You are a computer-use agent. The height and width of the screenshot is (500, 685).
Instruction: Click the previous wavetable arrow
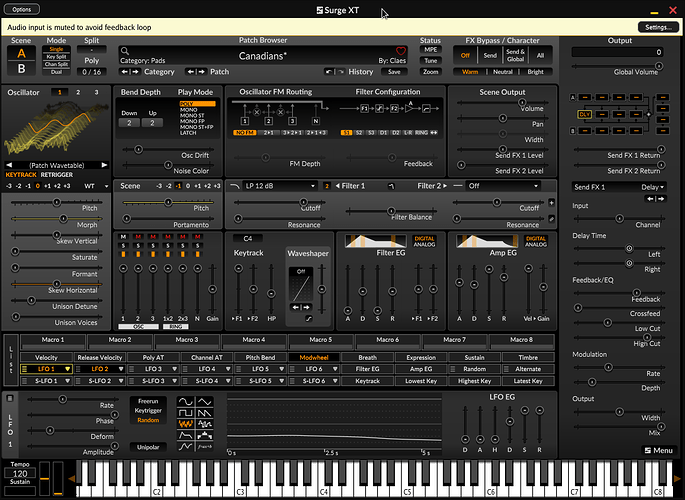[x=9, y=165]
